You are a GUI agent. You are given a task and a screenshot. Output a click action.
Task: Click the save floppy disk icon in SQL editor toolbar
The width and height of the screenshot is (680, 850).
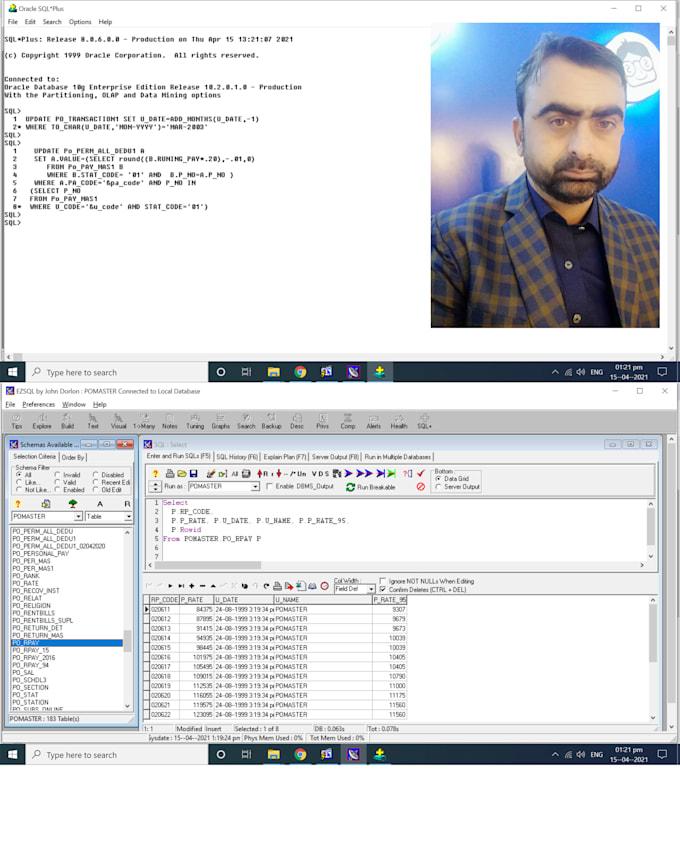pos(194,474)
